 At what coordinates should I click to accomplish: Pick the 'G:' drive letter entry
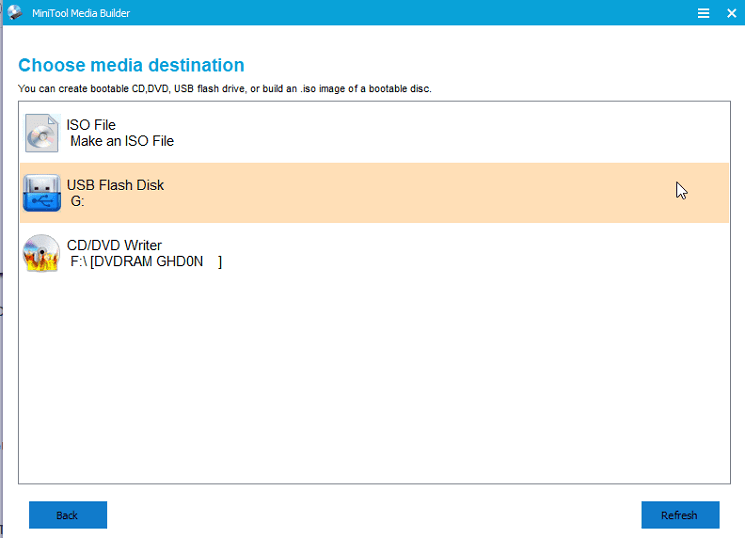click(77, 201)
